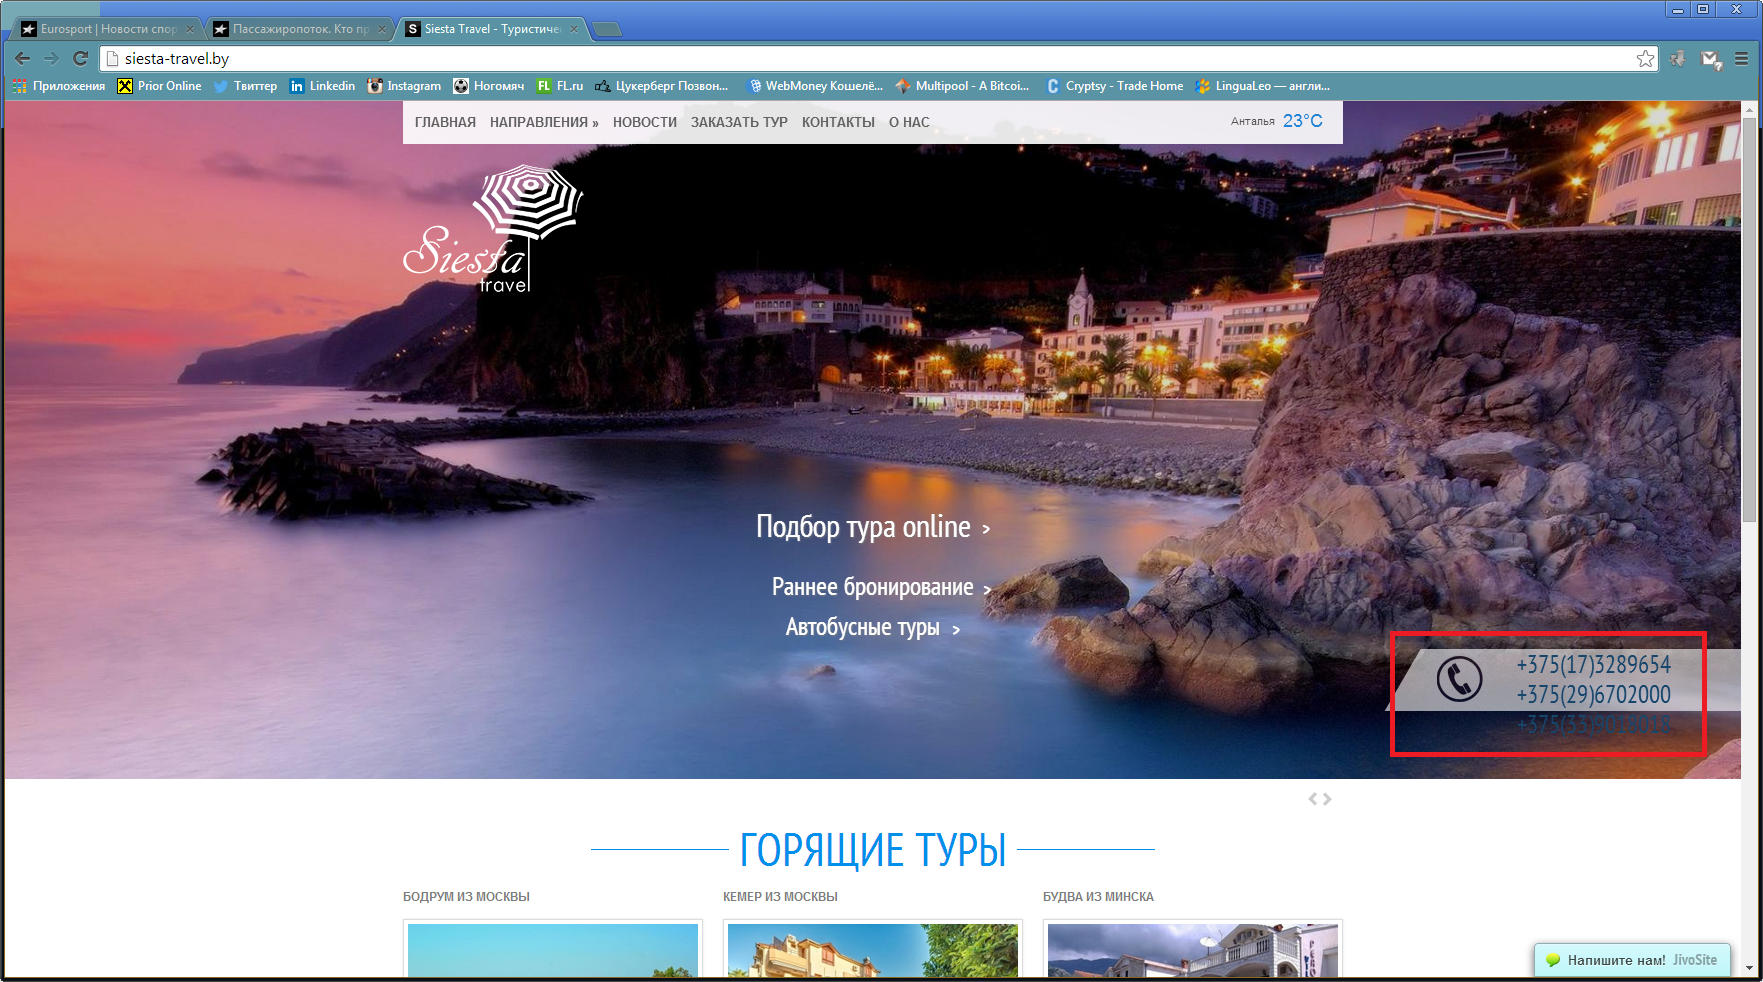Click the Анталья 23°C weather widget

click(1276, 121)
